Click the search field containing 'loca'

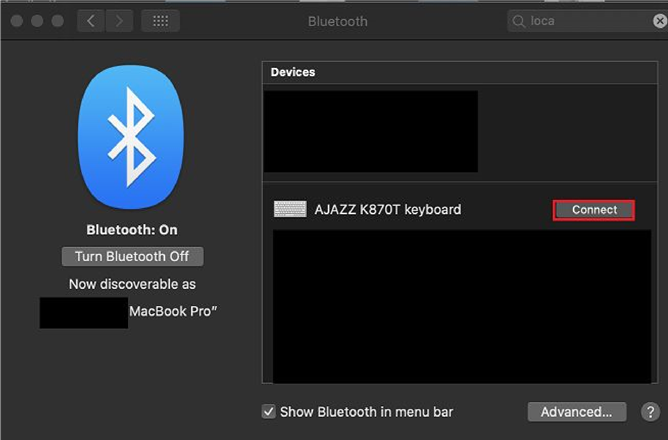(x=587, y=21)
